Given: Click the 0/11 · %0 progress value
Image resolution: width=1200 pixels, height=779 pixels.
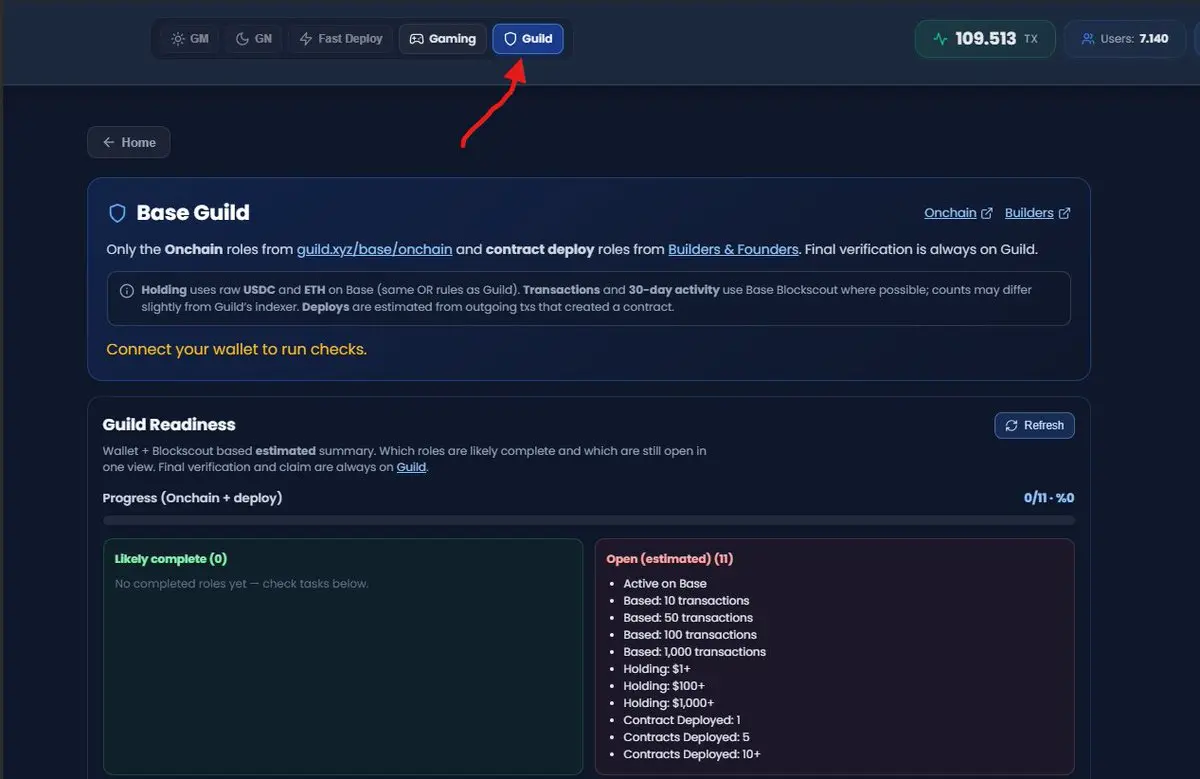Looking at the screenshot, I should [x=1049, y=498].
